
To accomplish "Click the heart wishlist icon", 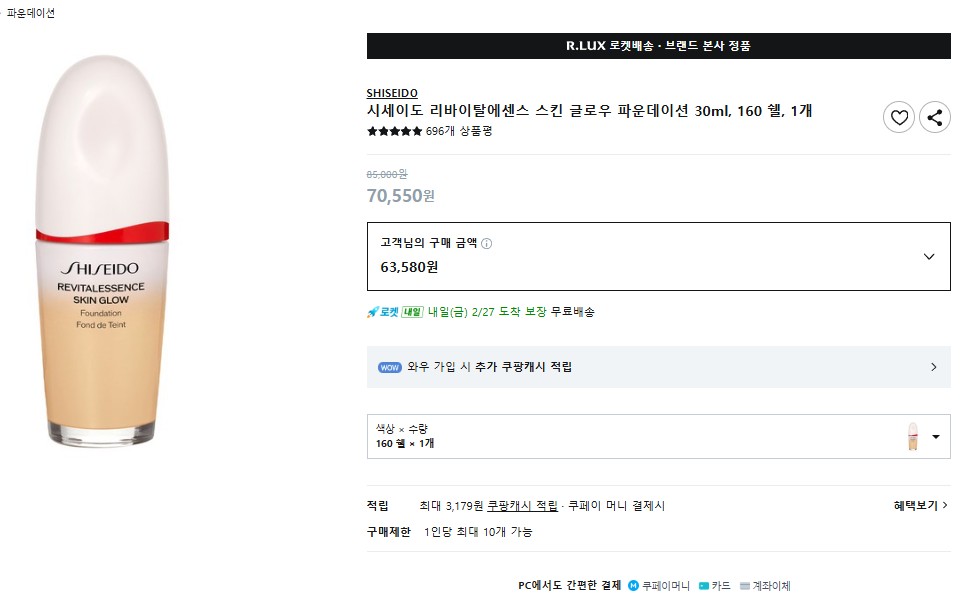I will pos(899,118).
